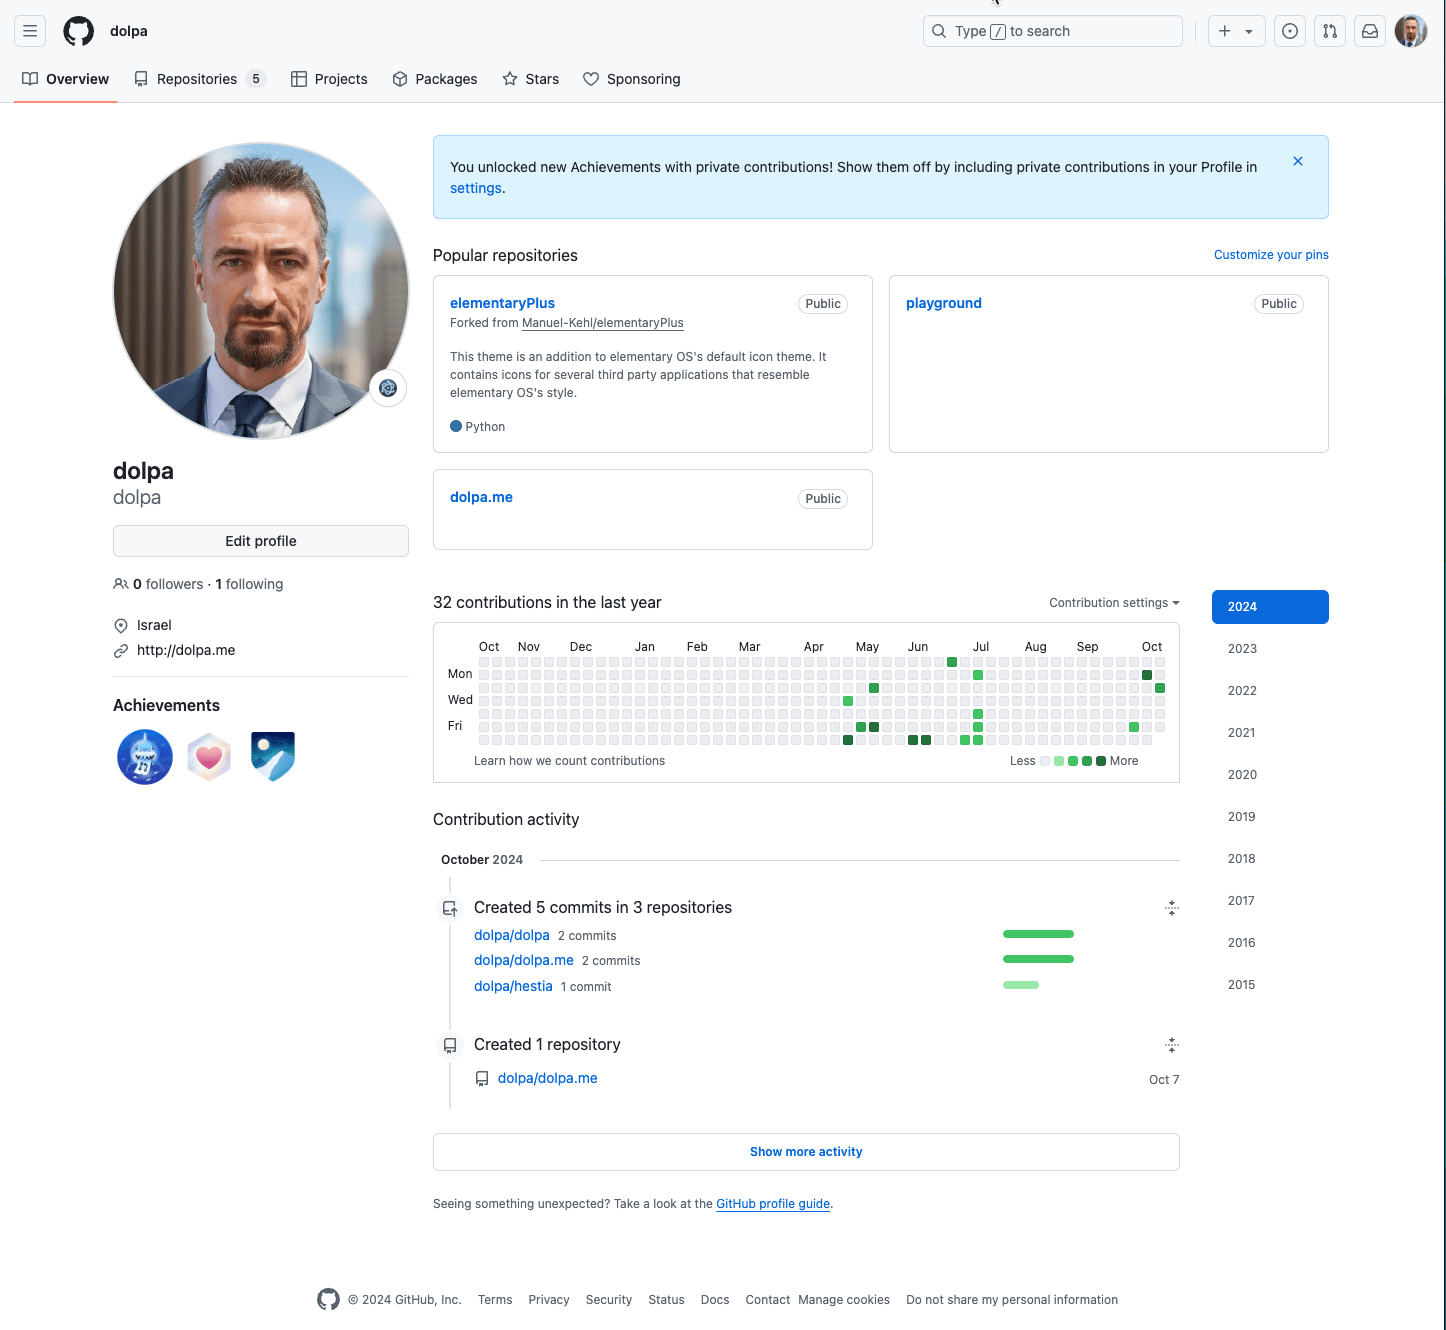Collapse the created commits activity section
The image size is (1446, 1330).
coord(1172,908)
